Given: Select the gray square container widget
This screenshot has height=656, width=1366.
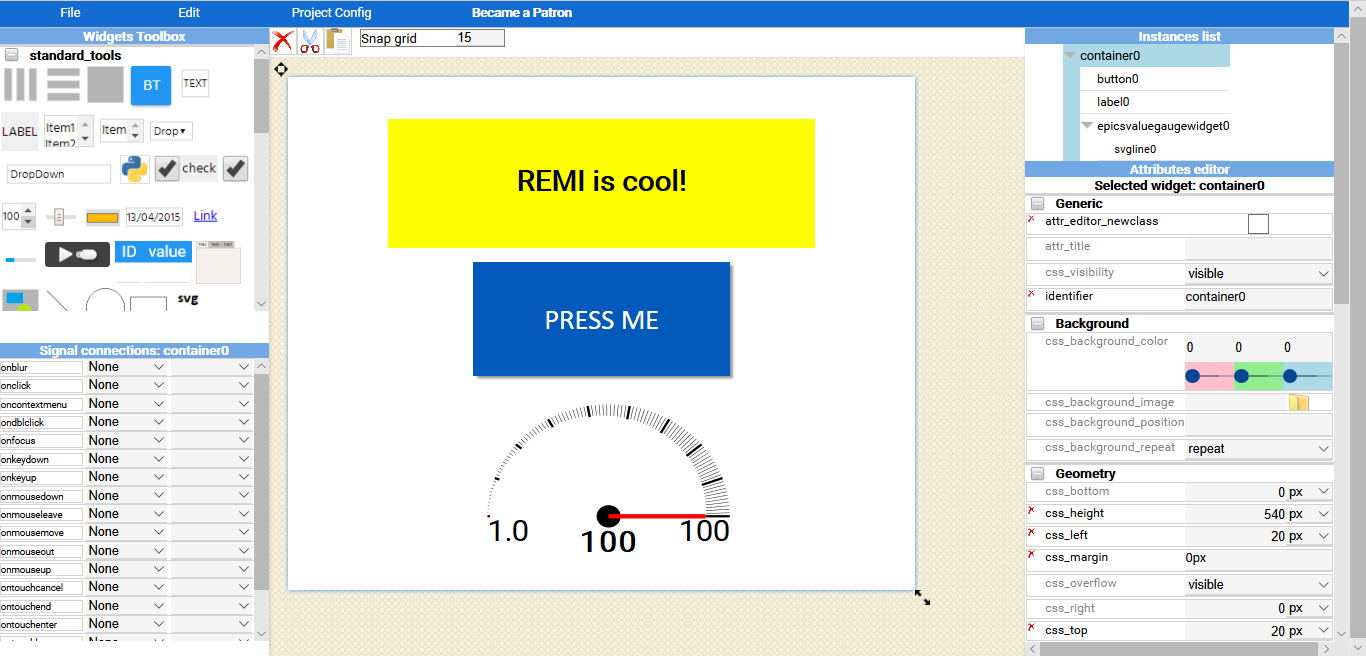Looking at the screenshot, I should tap(105, 85).
